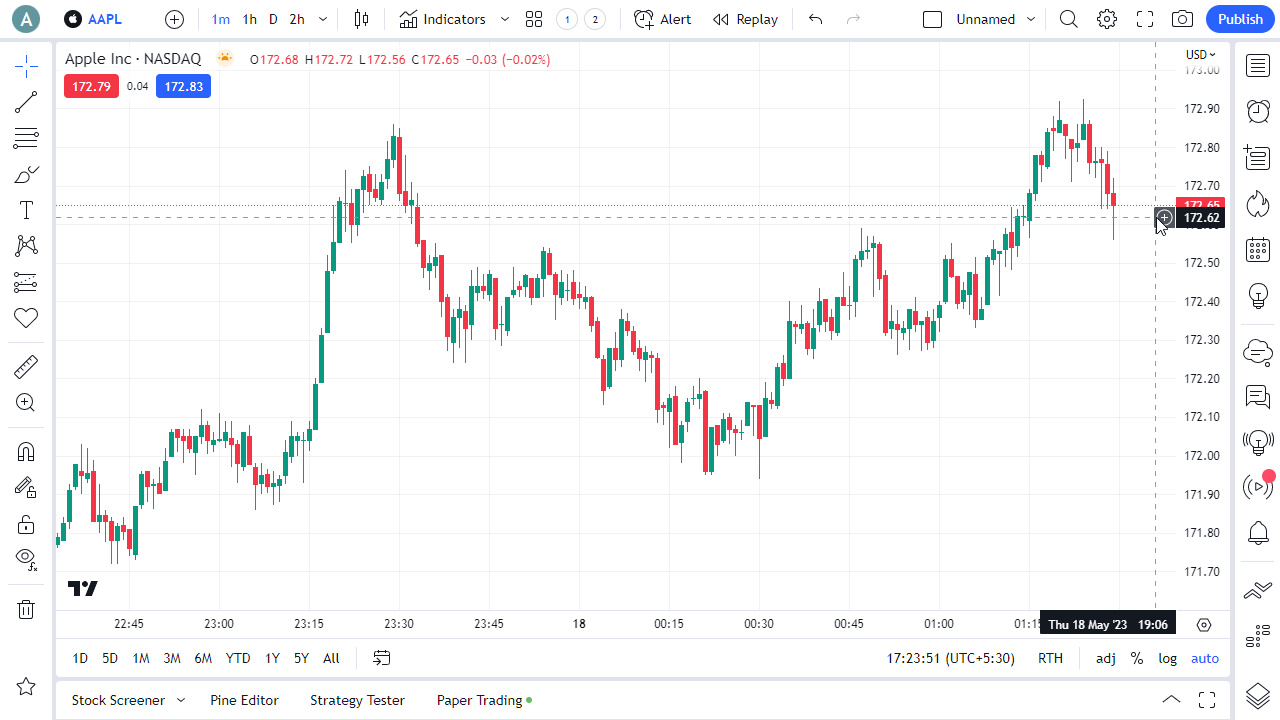Open the Unnamed layout dropdown
This screenshot has height=720, width=1280.
[x=1031, y=19]
